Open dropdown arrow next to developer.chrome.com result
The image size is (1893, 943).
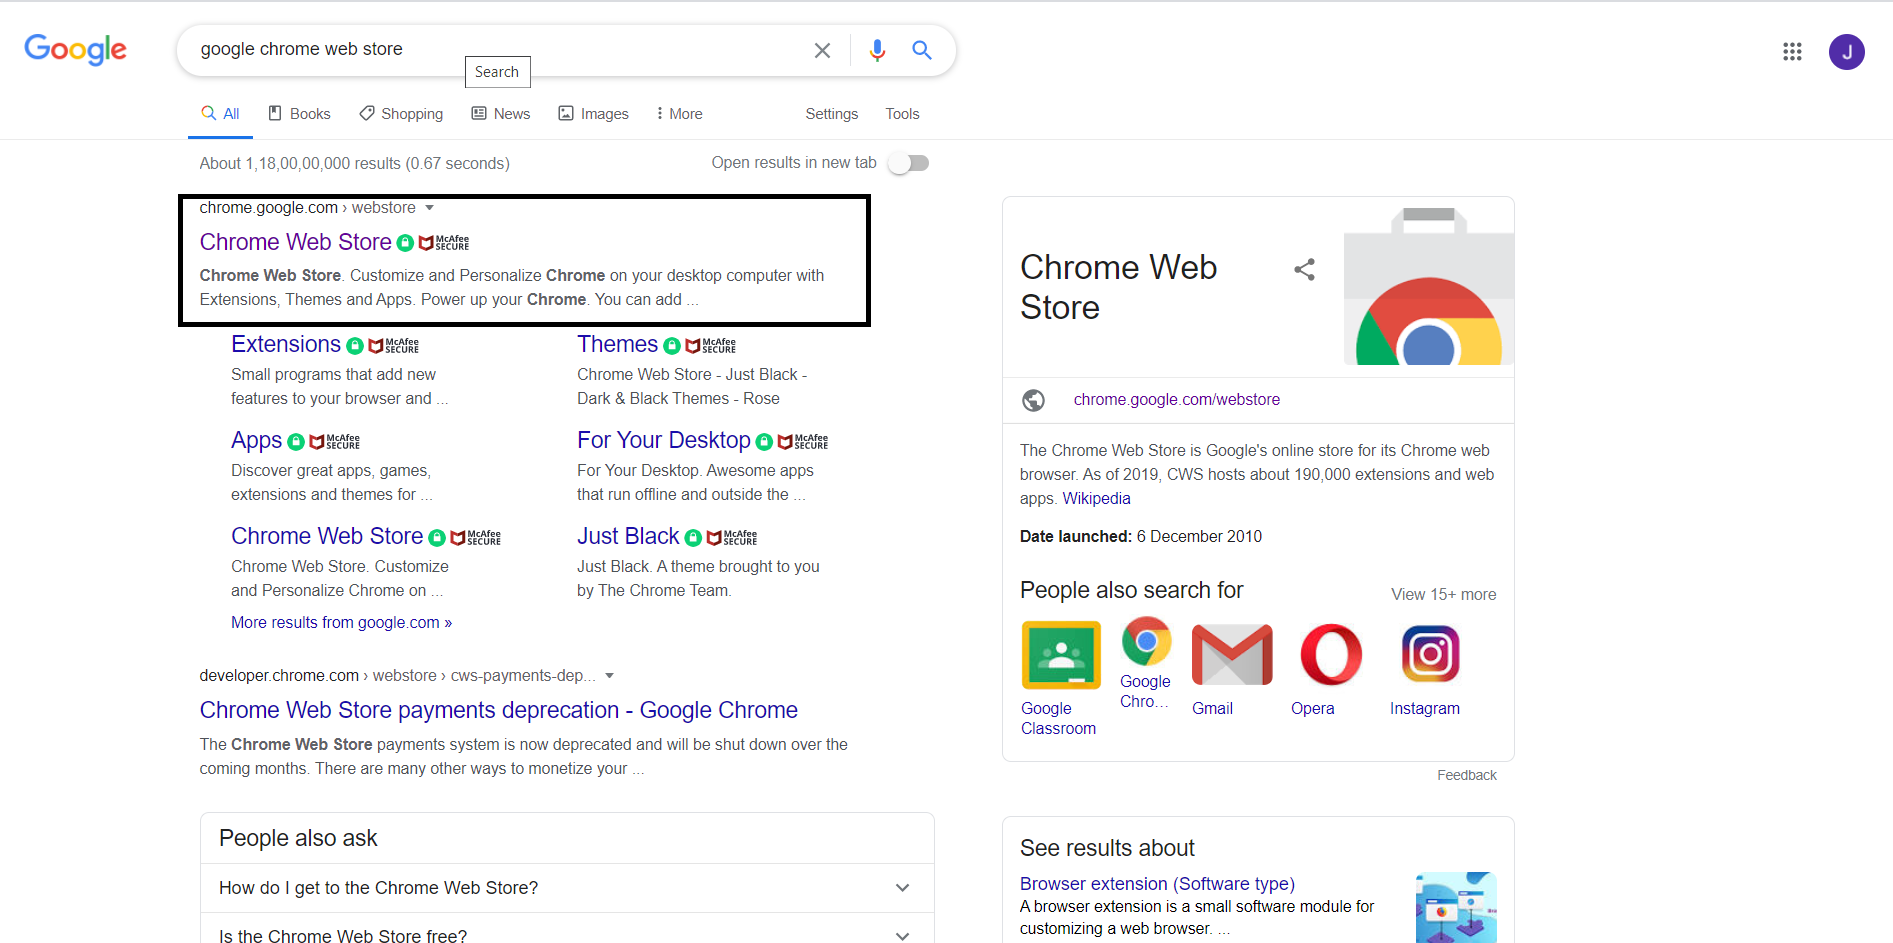610,676
